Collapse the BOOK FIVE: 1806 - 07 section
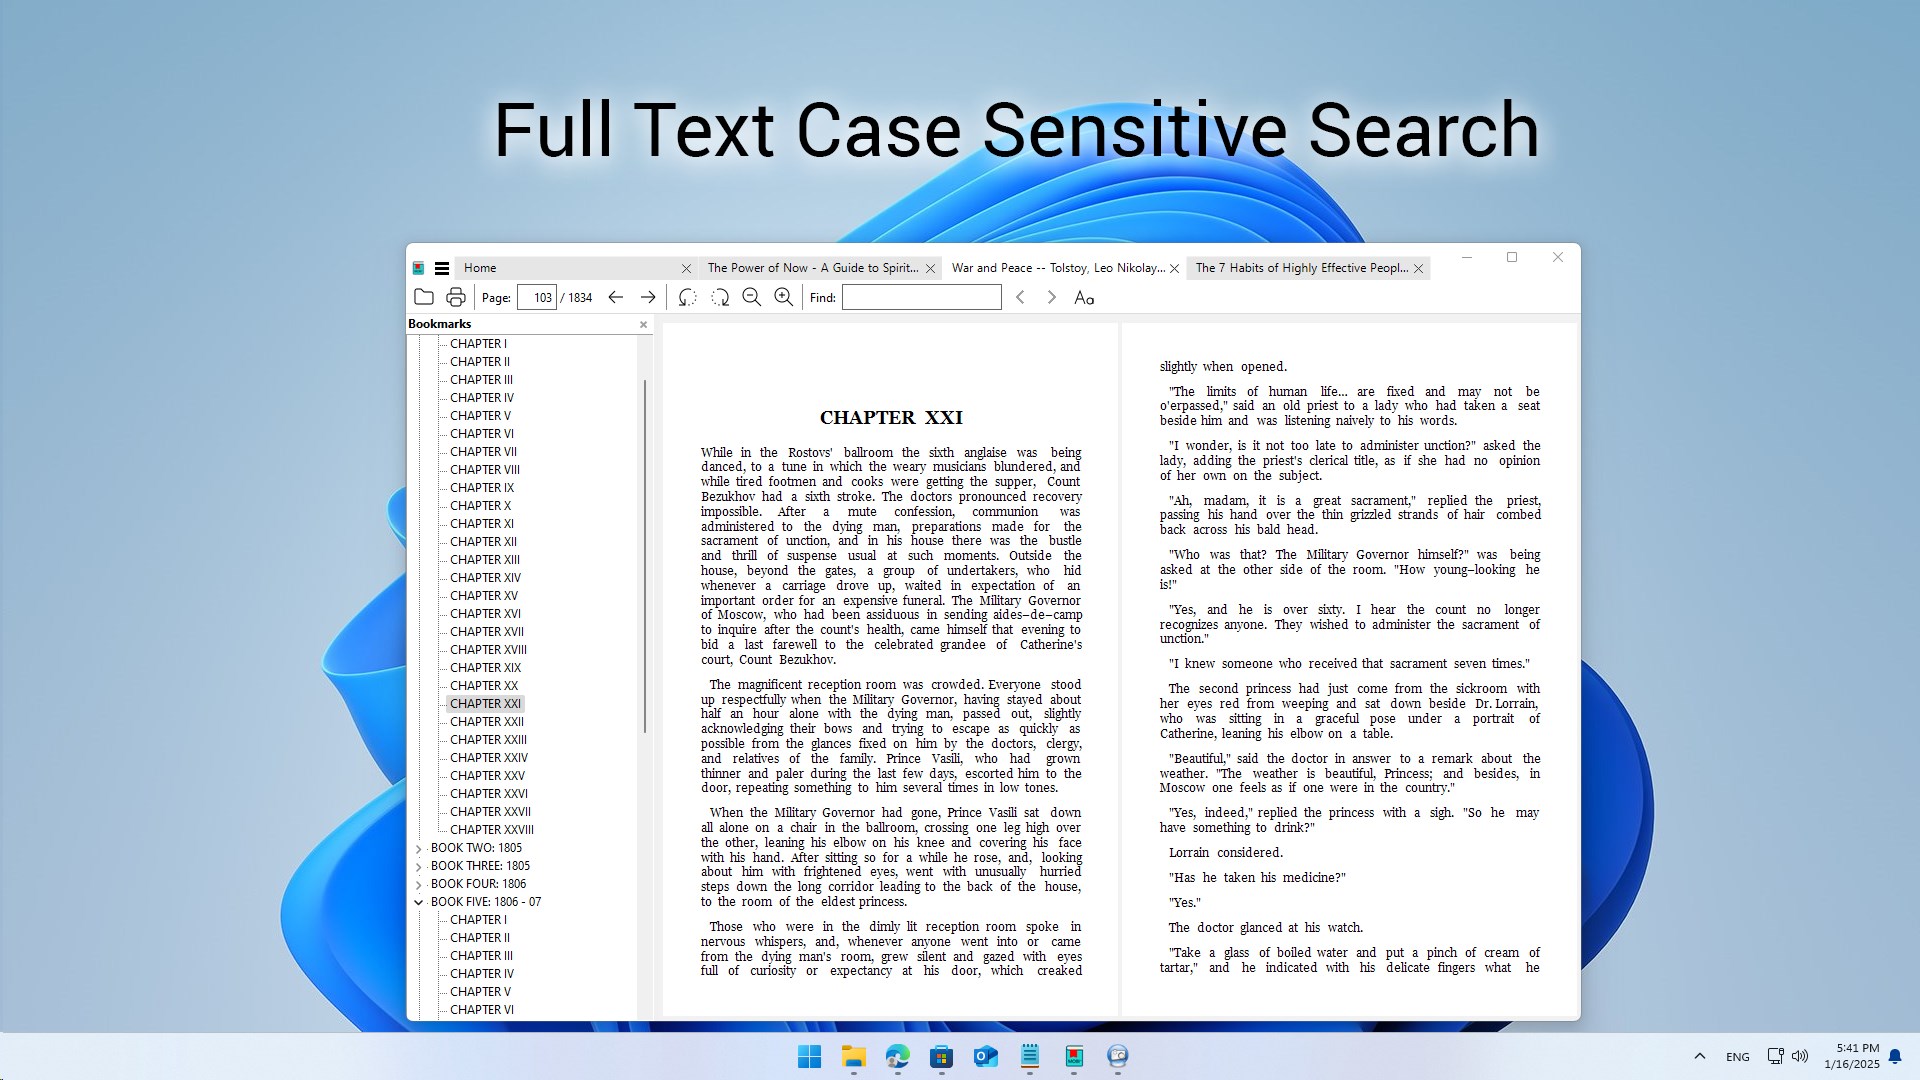1920x1080 pixels. point(418,901)
